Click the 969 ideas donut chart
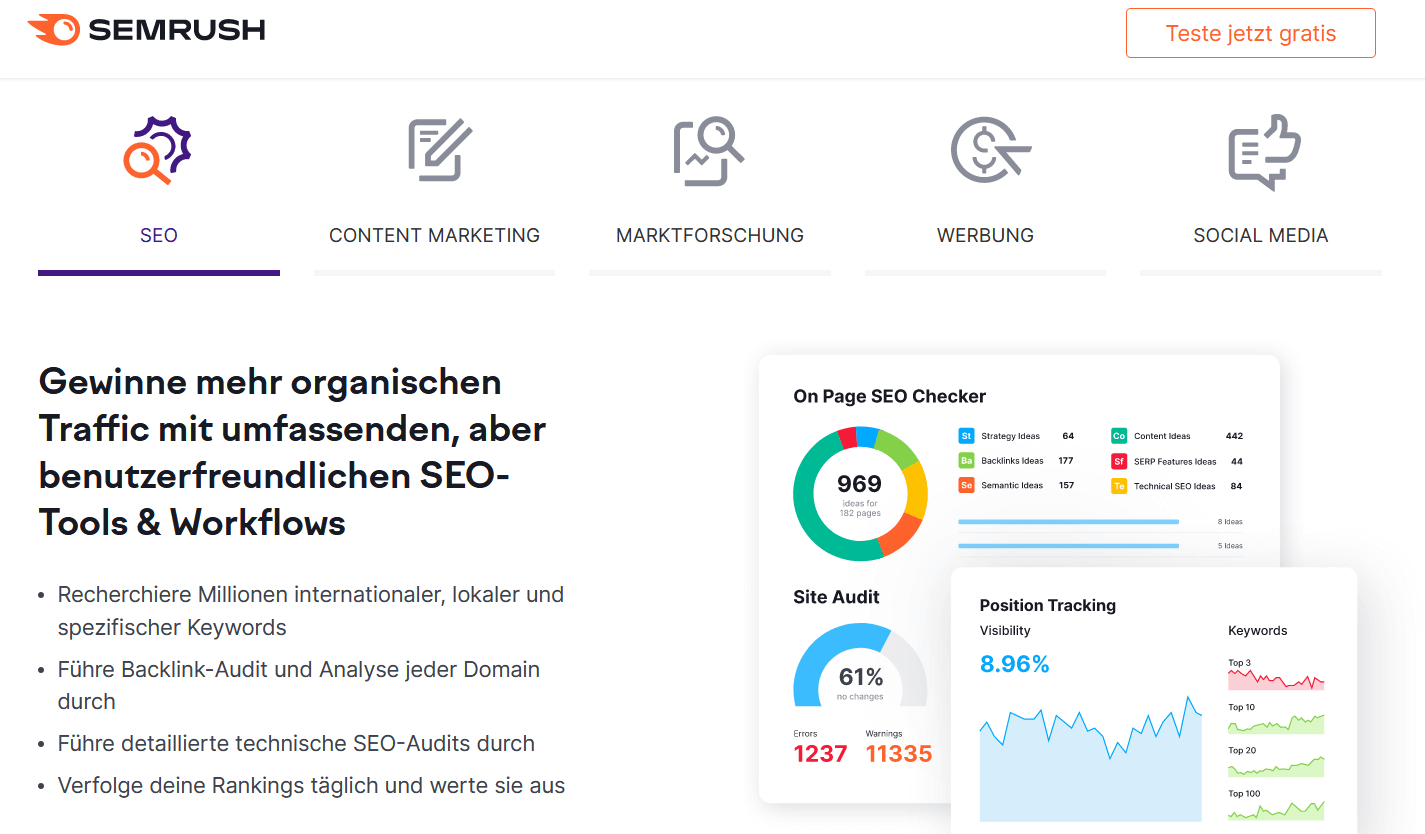 860,493
